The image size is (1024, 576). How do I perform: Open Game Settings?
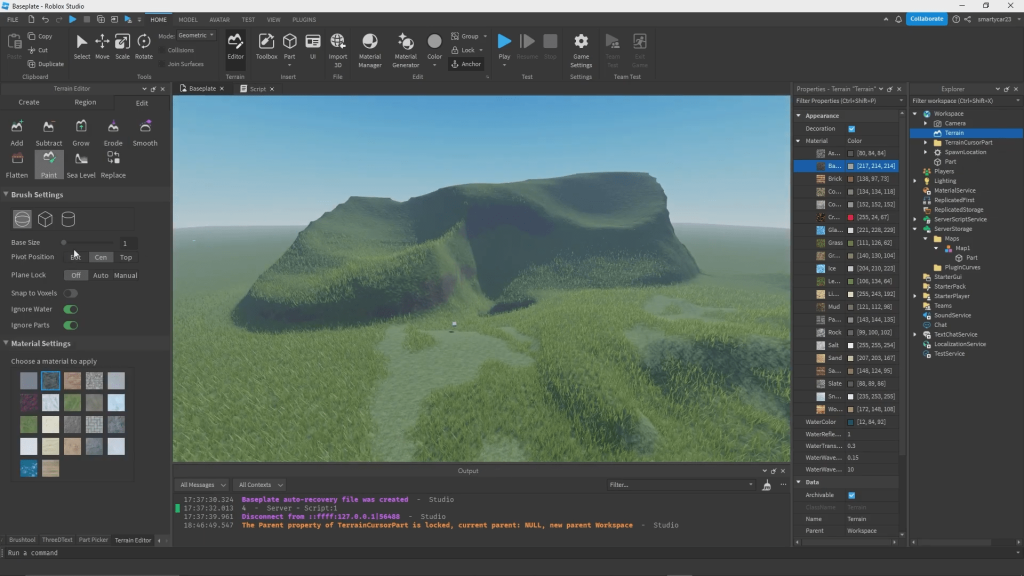pos(581,50)
